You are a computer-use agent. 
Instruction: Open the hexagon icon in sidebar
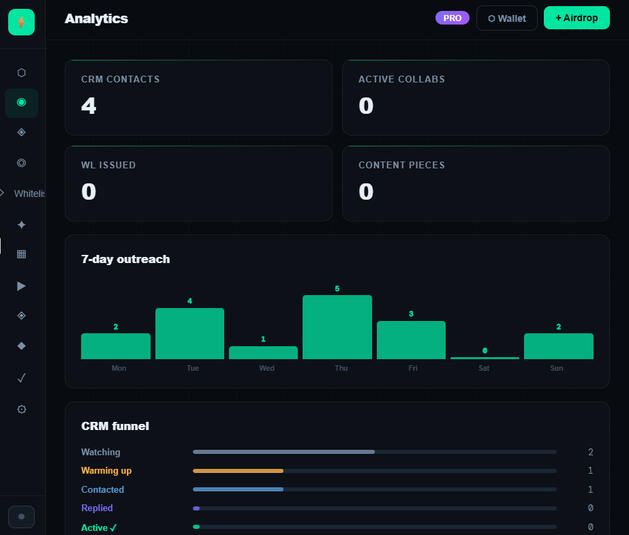point(21,72)
